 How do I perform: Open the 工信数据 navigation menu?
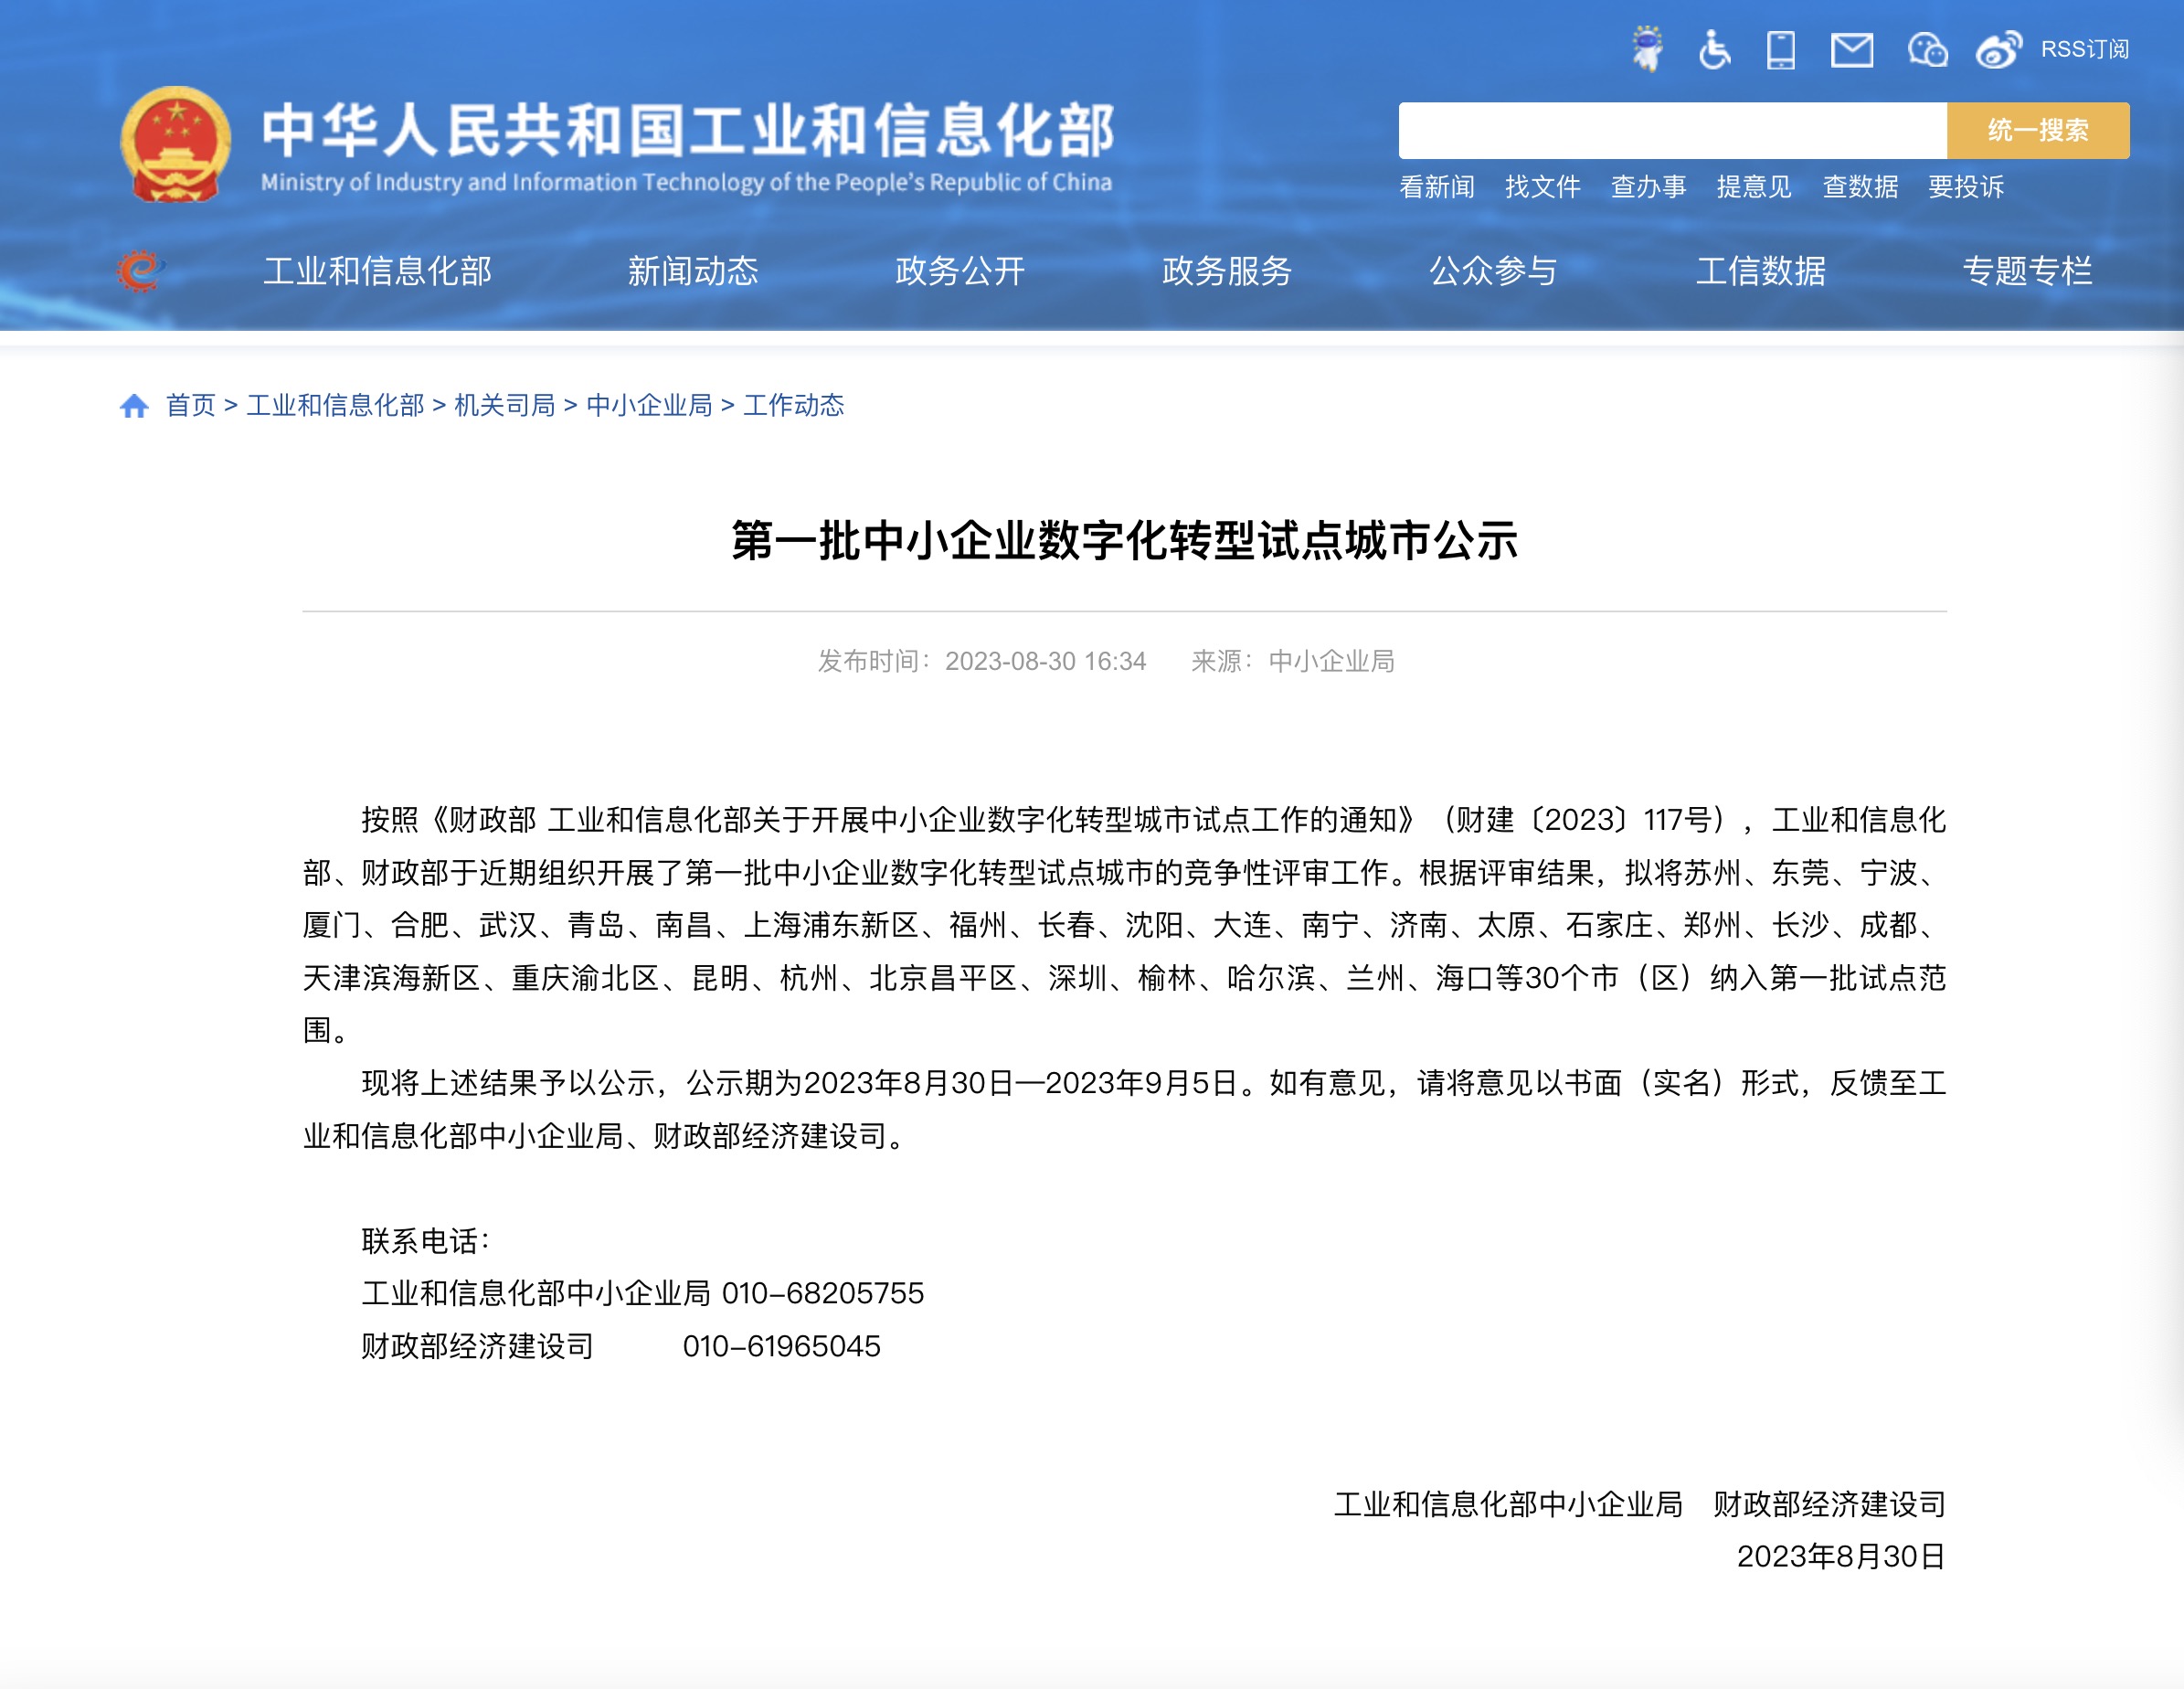point(1761,271)
